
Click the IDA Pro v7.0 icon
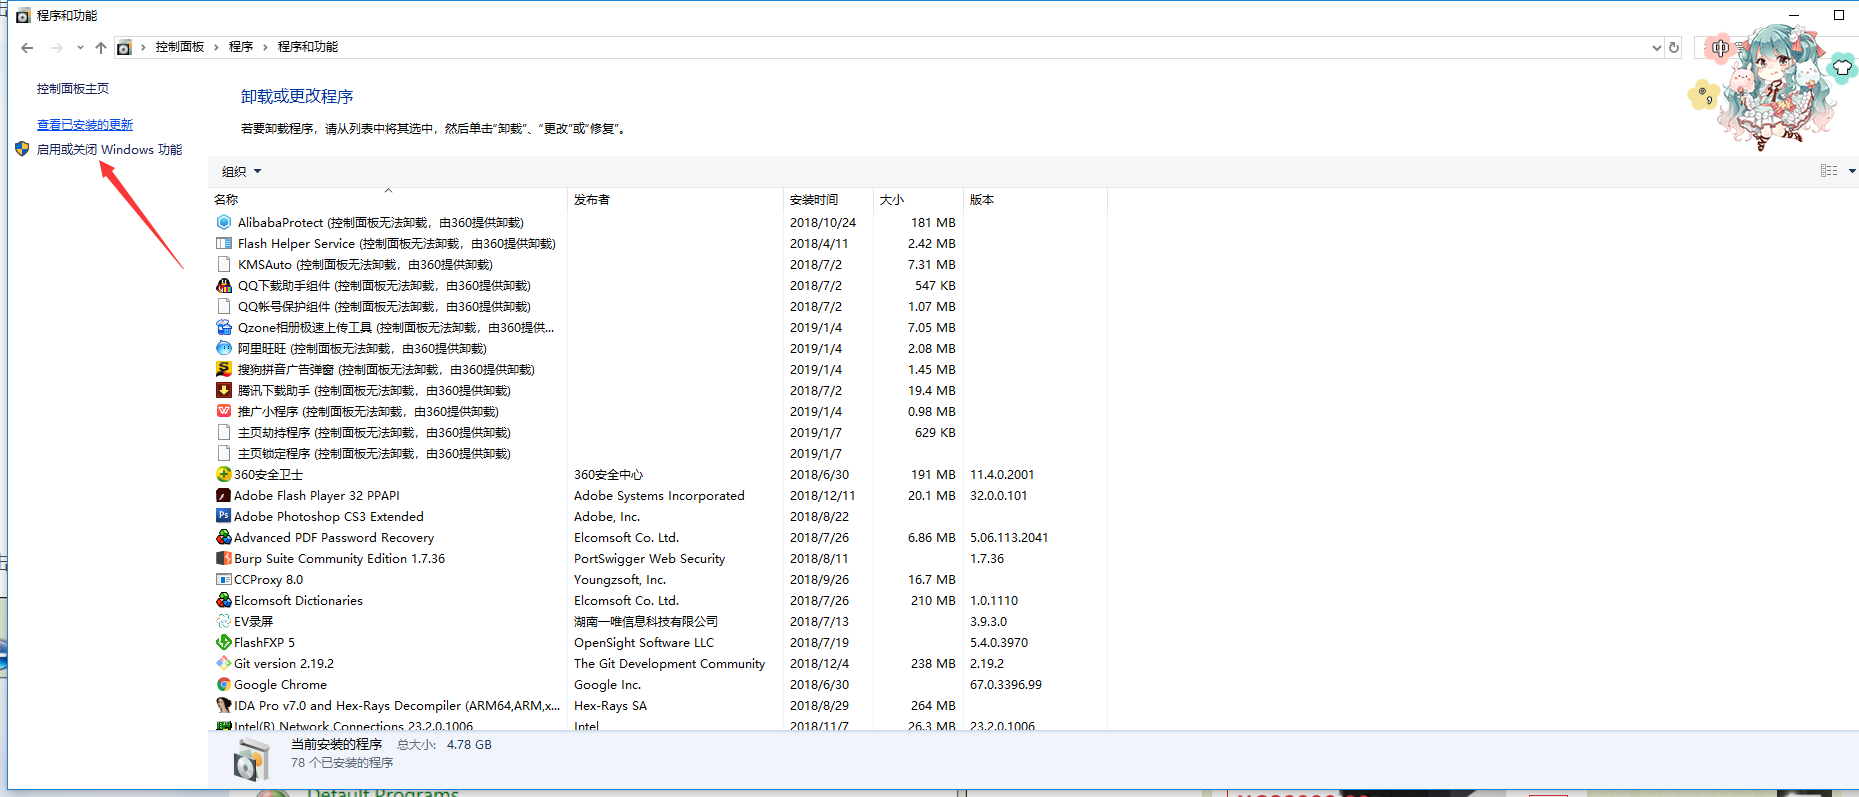point(224,705)
